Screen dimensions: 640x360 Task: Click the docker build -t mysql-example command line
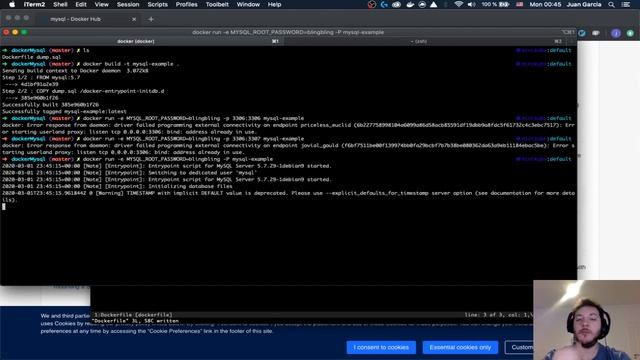coord(131,64)
